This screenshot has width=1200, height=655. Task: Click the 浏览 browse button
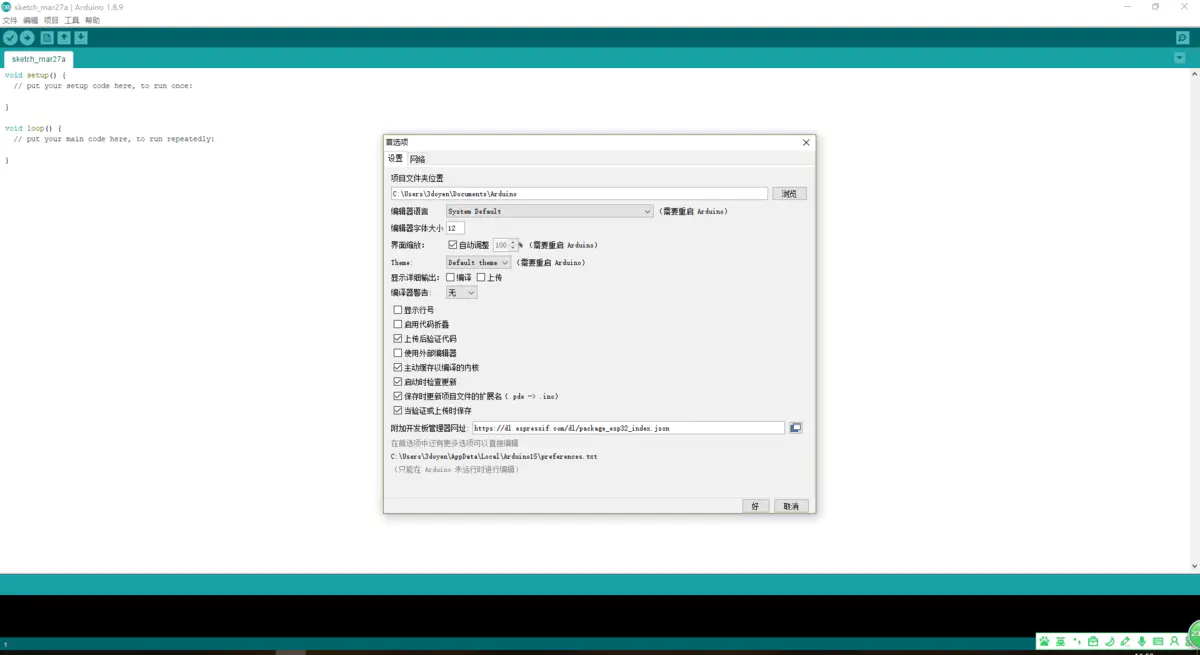[789, 194]
